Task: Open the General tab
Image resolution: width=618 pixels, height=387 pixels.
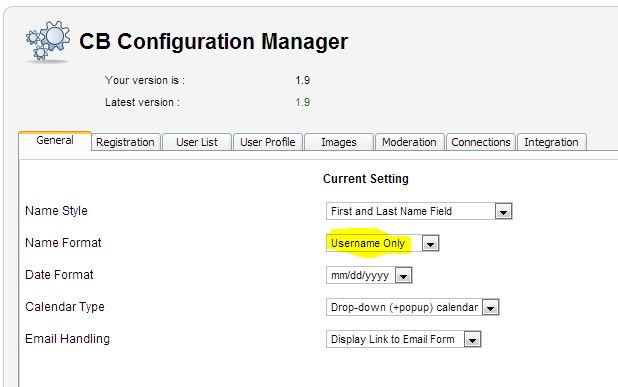Action: (x=55, y=141)
